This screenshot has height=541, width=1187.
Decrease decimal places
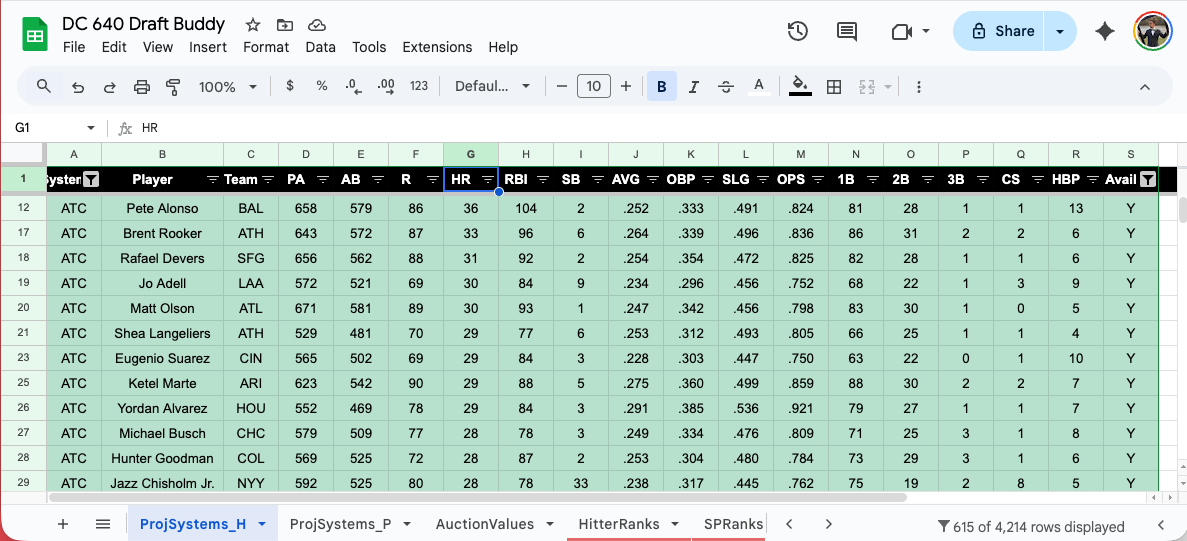pyautogui.click(x=354, y=86)
